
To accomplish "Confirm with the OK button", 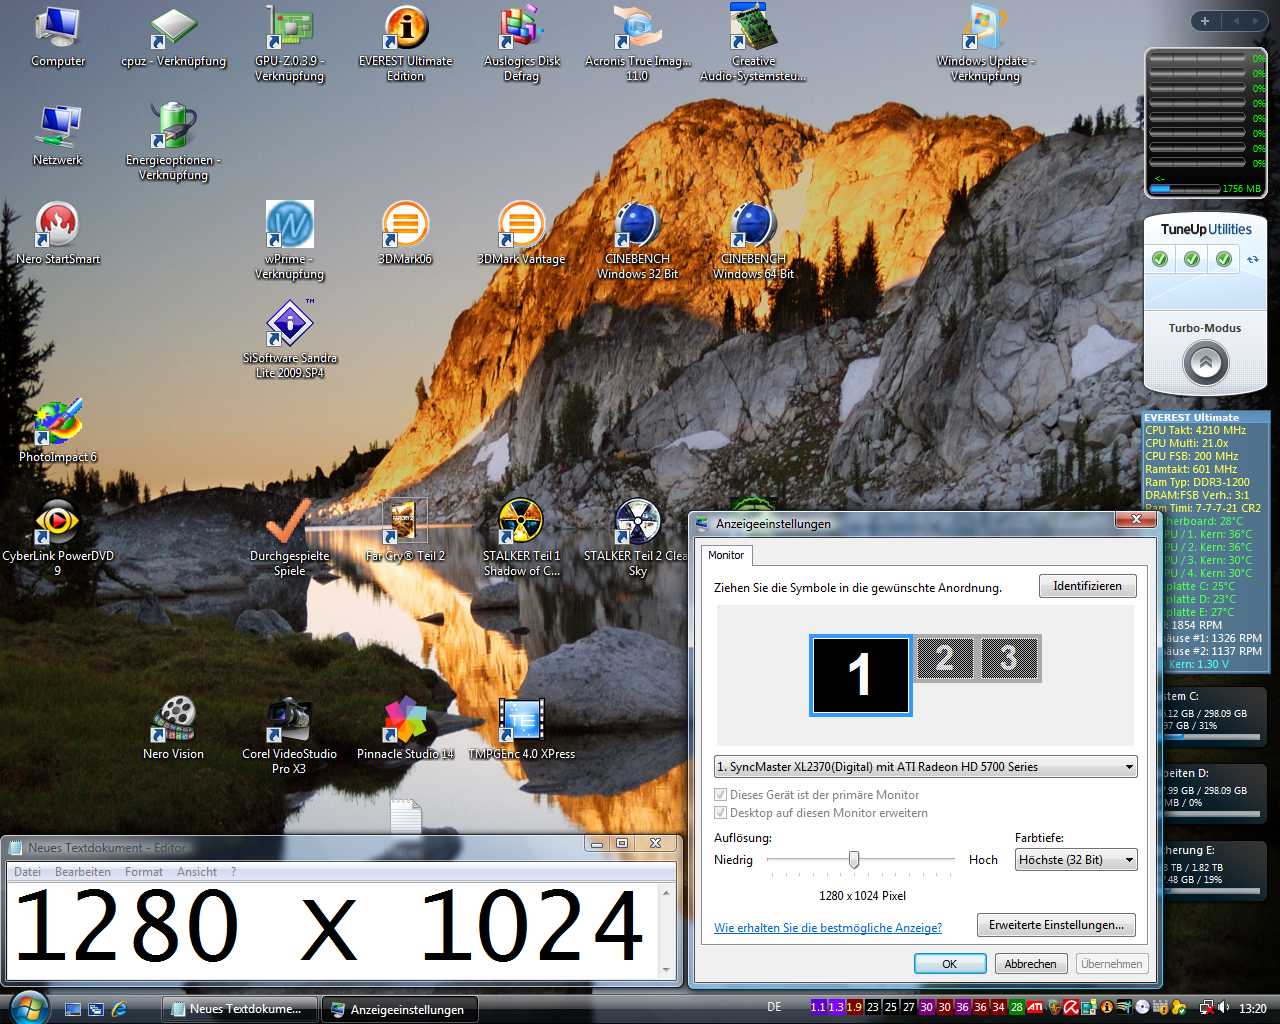I will [949, 964].
